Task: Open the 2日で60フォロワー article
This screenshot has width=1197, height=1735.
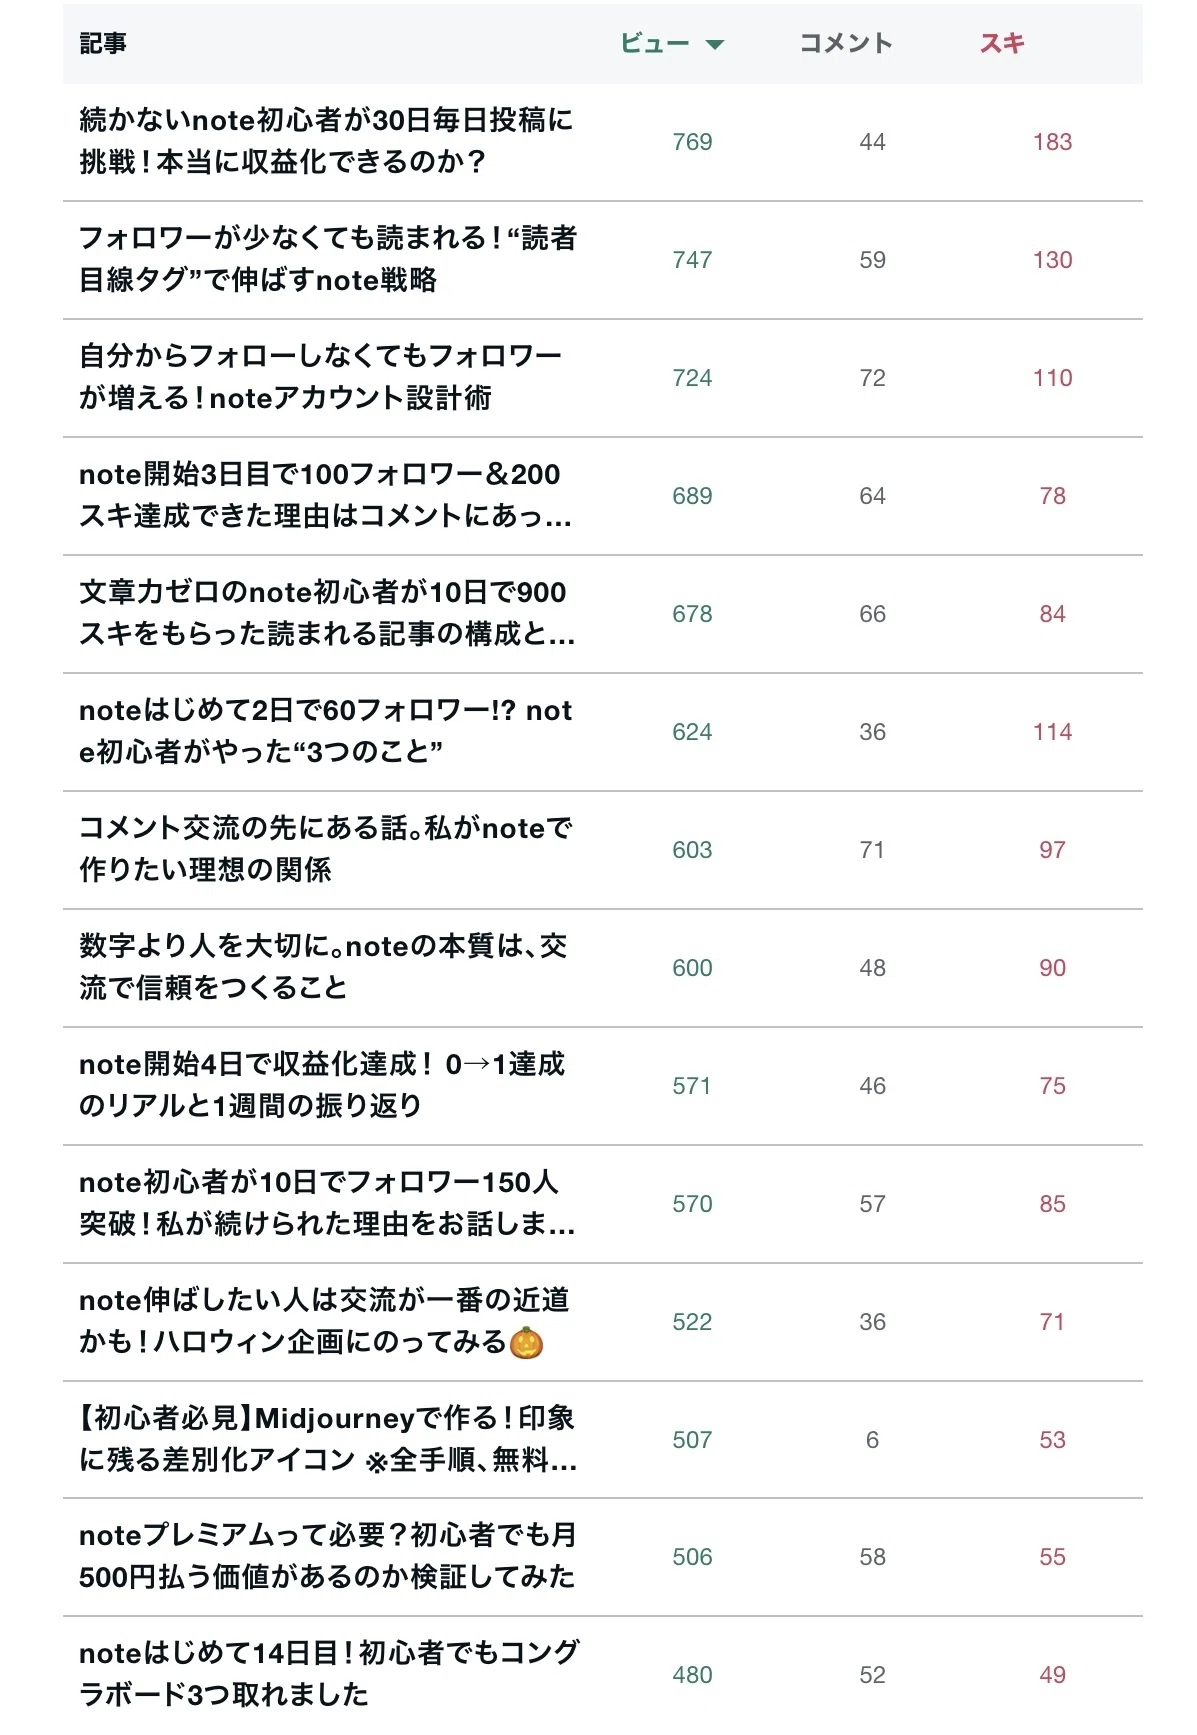Action: coord(326,731)
